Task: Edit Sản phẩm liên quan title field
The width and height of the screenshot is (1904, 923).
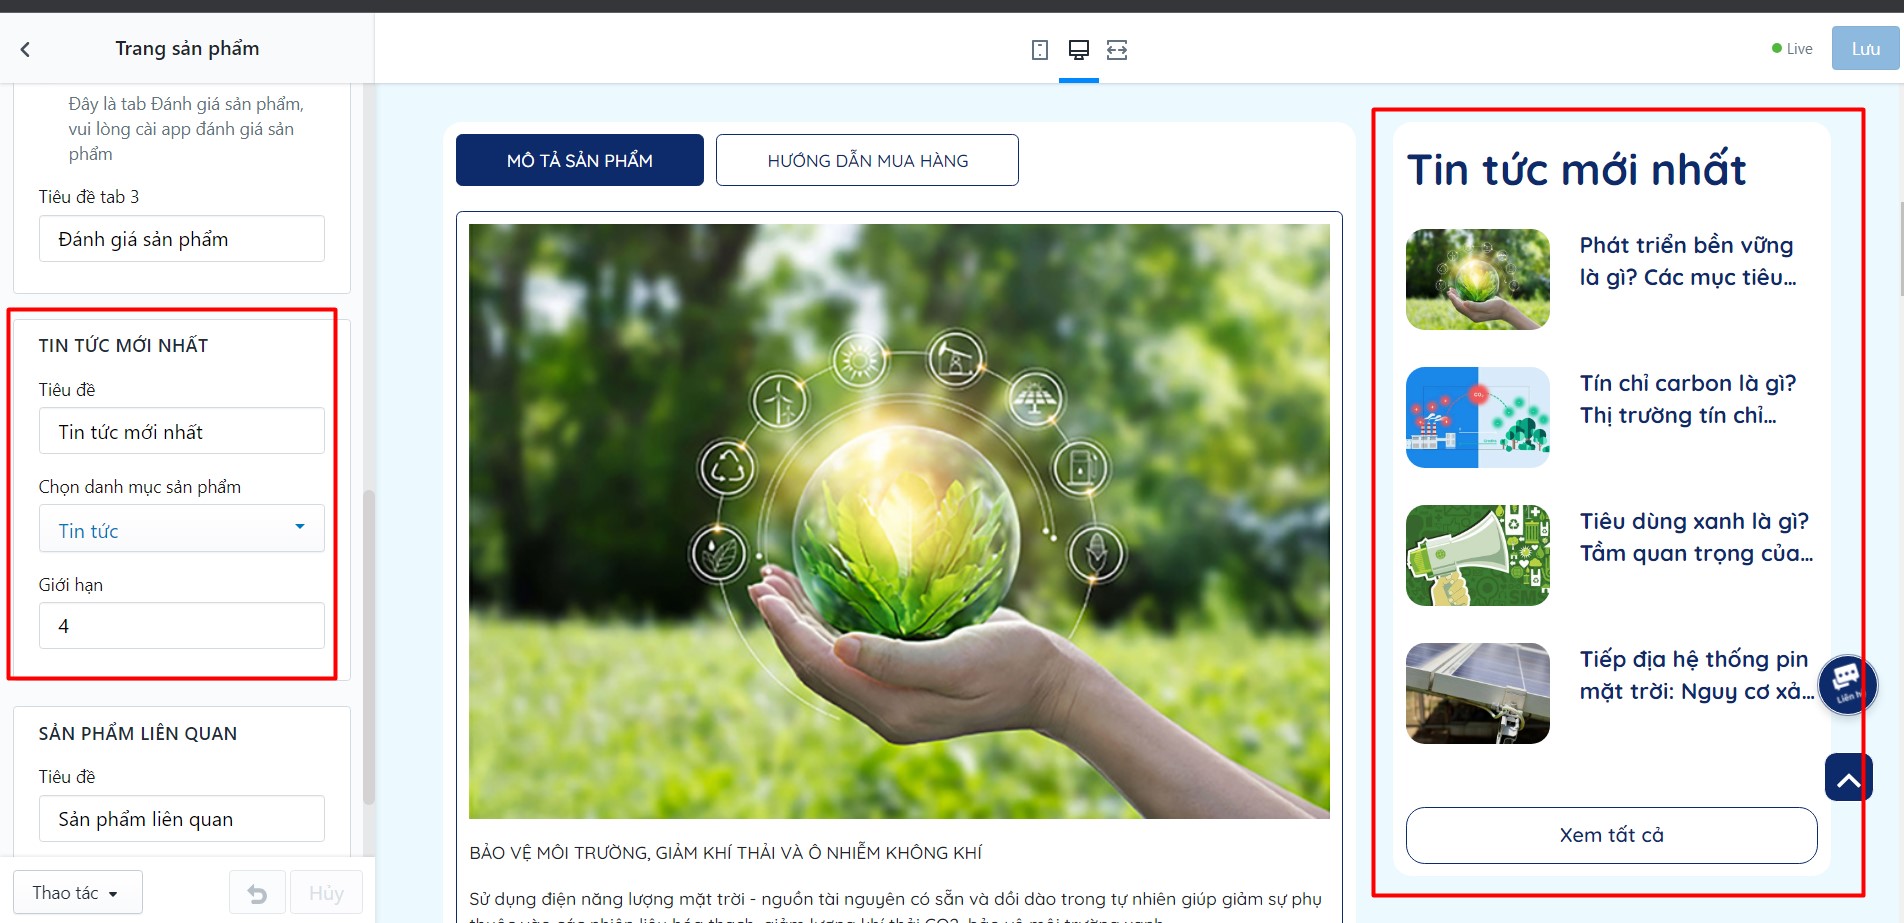Action: (182, 819)
